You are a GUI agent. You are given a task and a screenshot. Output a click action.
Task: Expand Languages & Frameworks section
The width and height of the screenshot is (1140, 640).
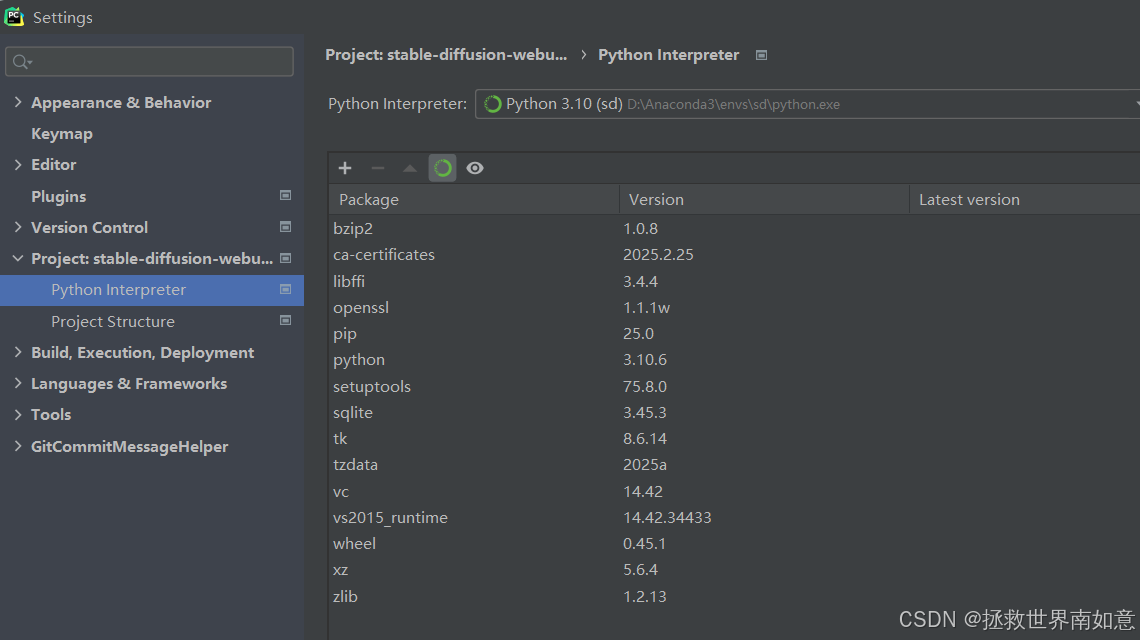(x=18, y=383)
